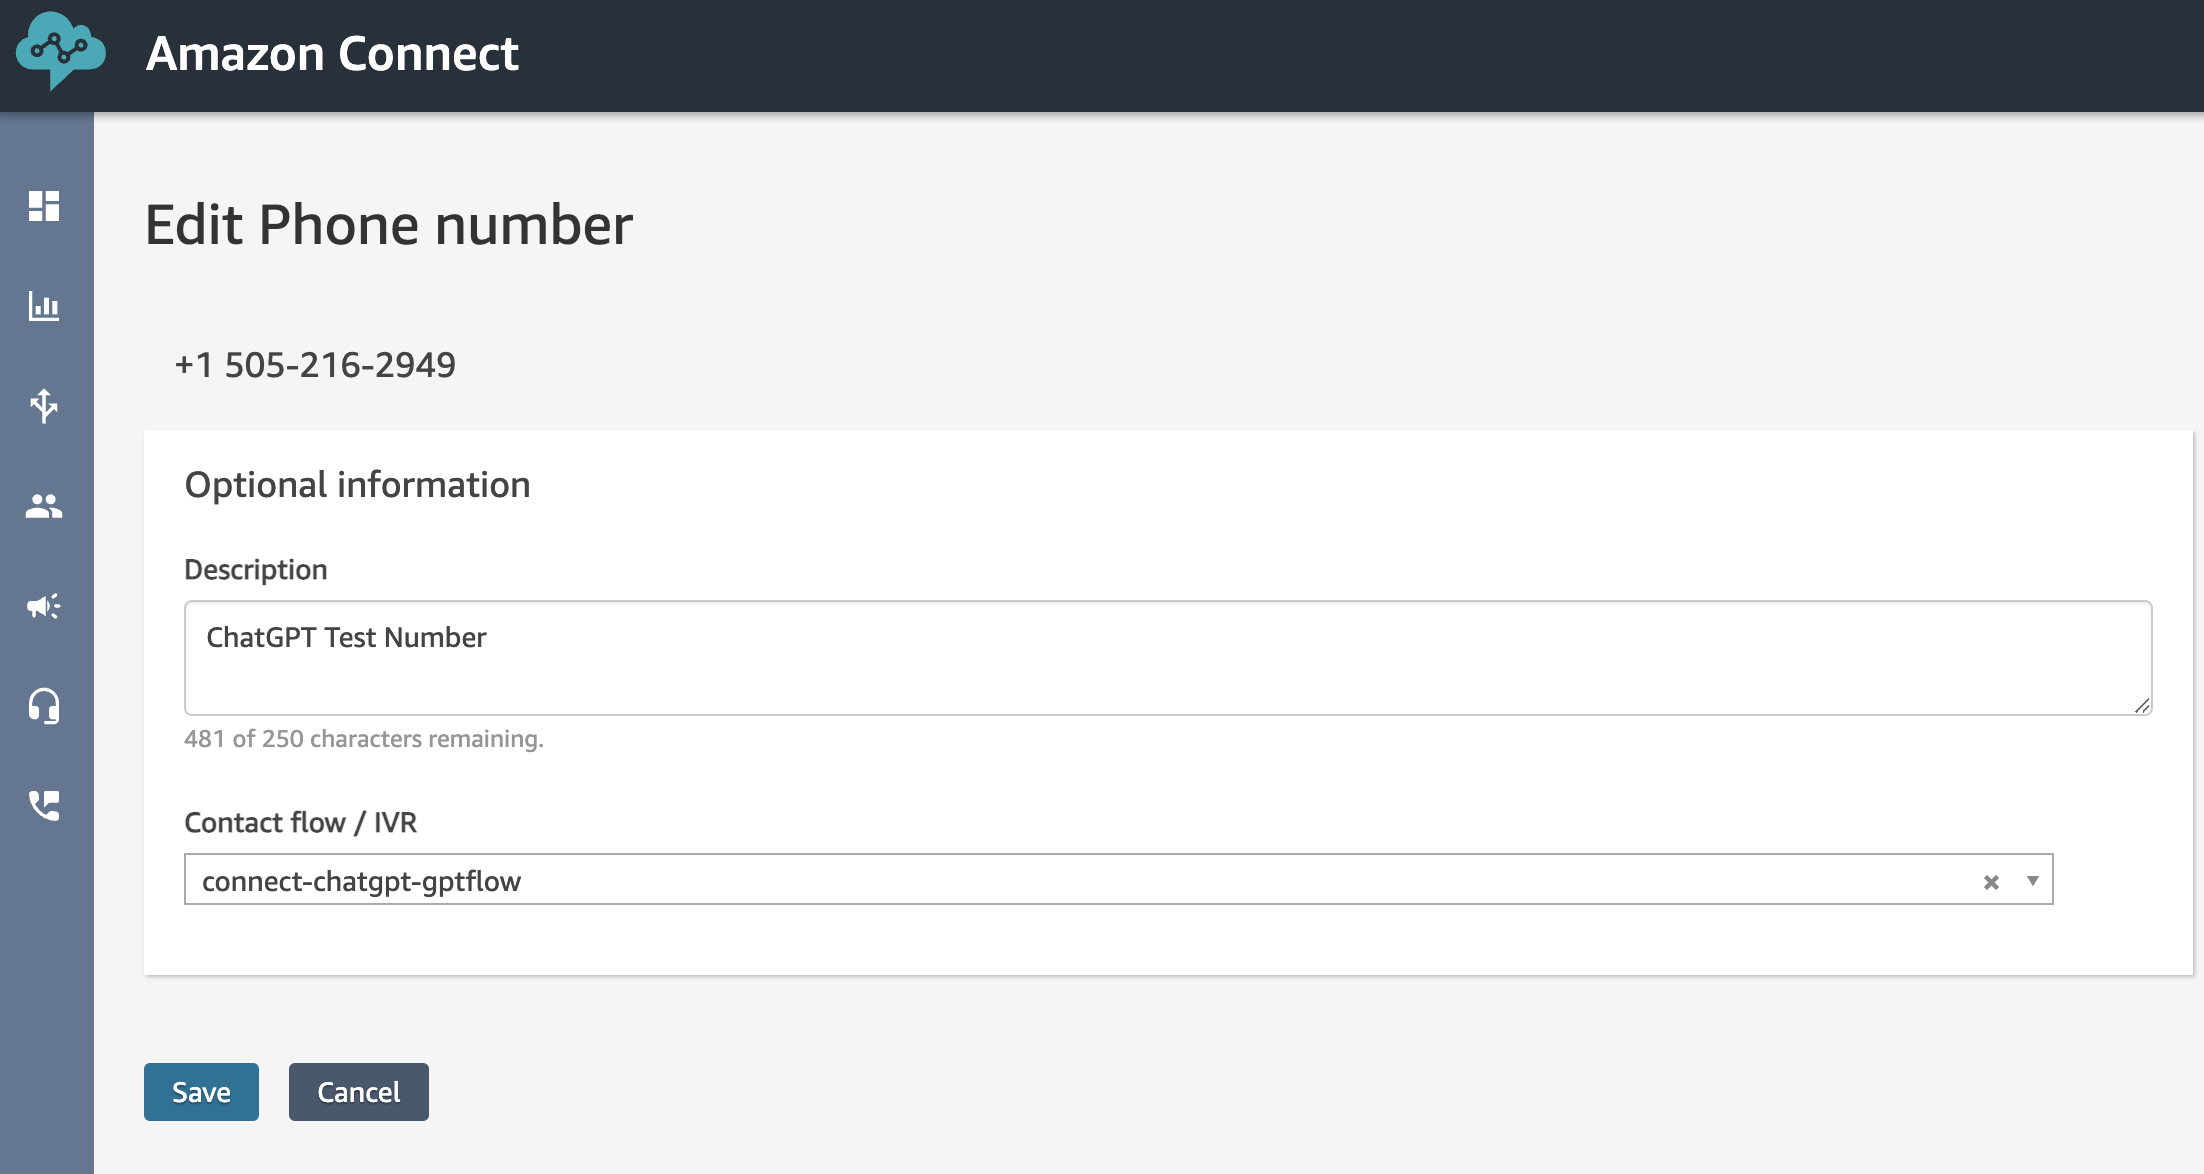
Task: Click the phone number +1 505-216-2949
Action: [x=315, y=365]
